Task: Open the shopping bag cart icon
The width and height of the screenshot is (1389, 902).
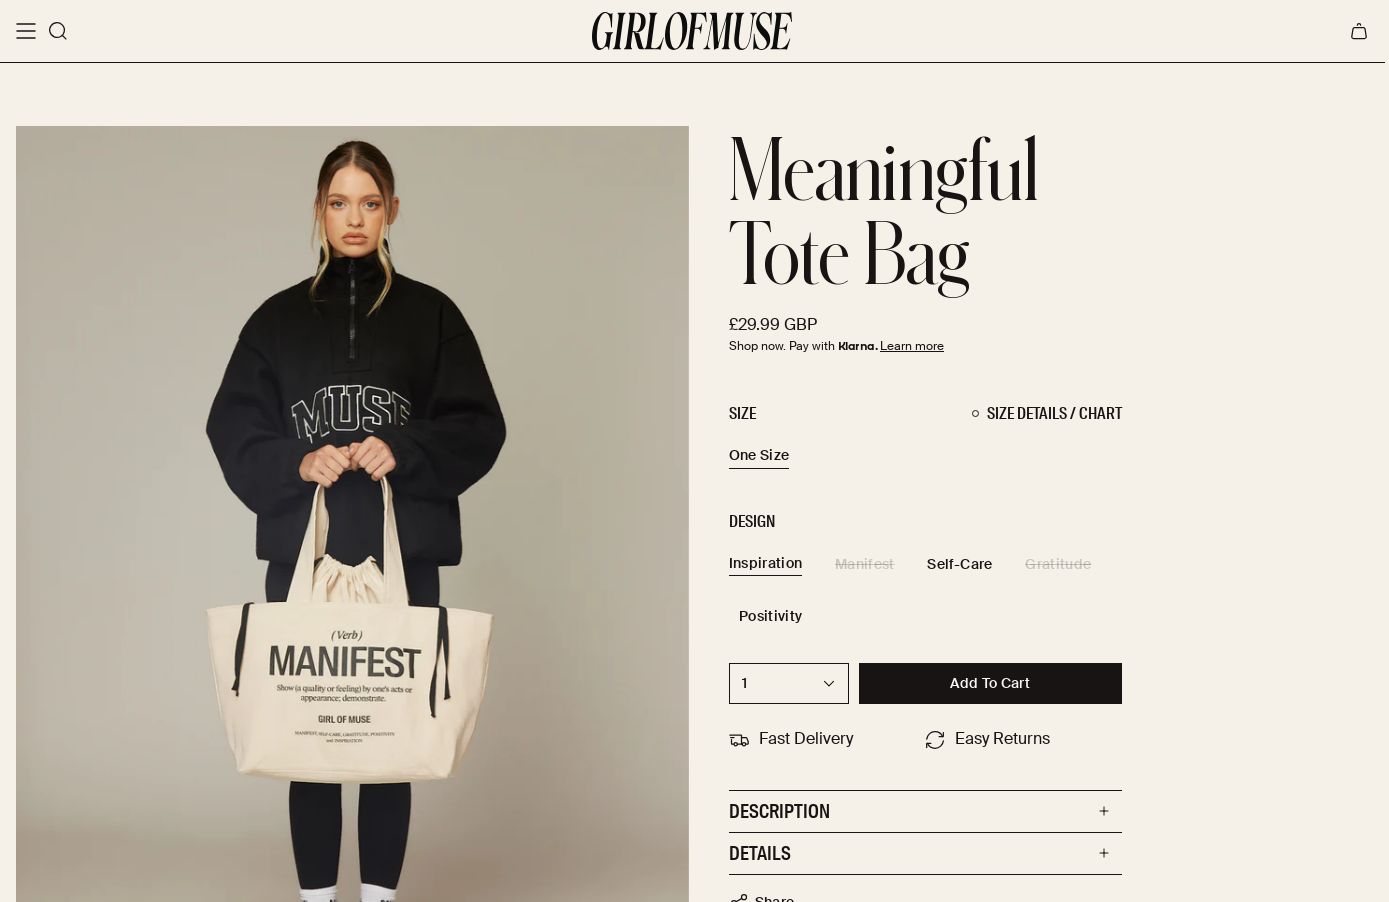Action: pyautogui.click(x=1359, y=31)
